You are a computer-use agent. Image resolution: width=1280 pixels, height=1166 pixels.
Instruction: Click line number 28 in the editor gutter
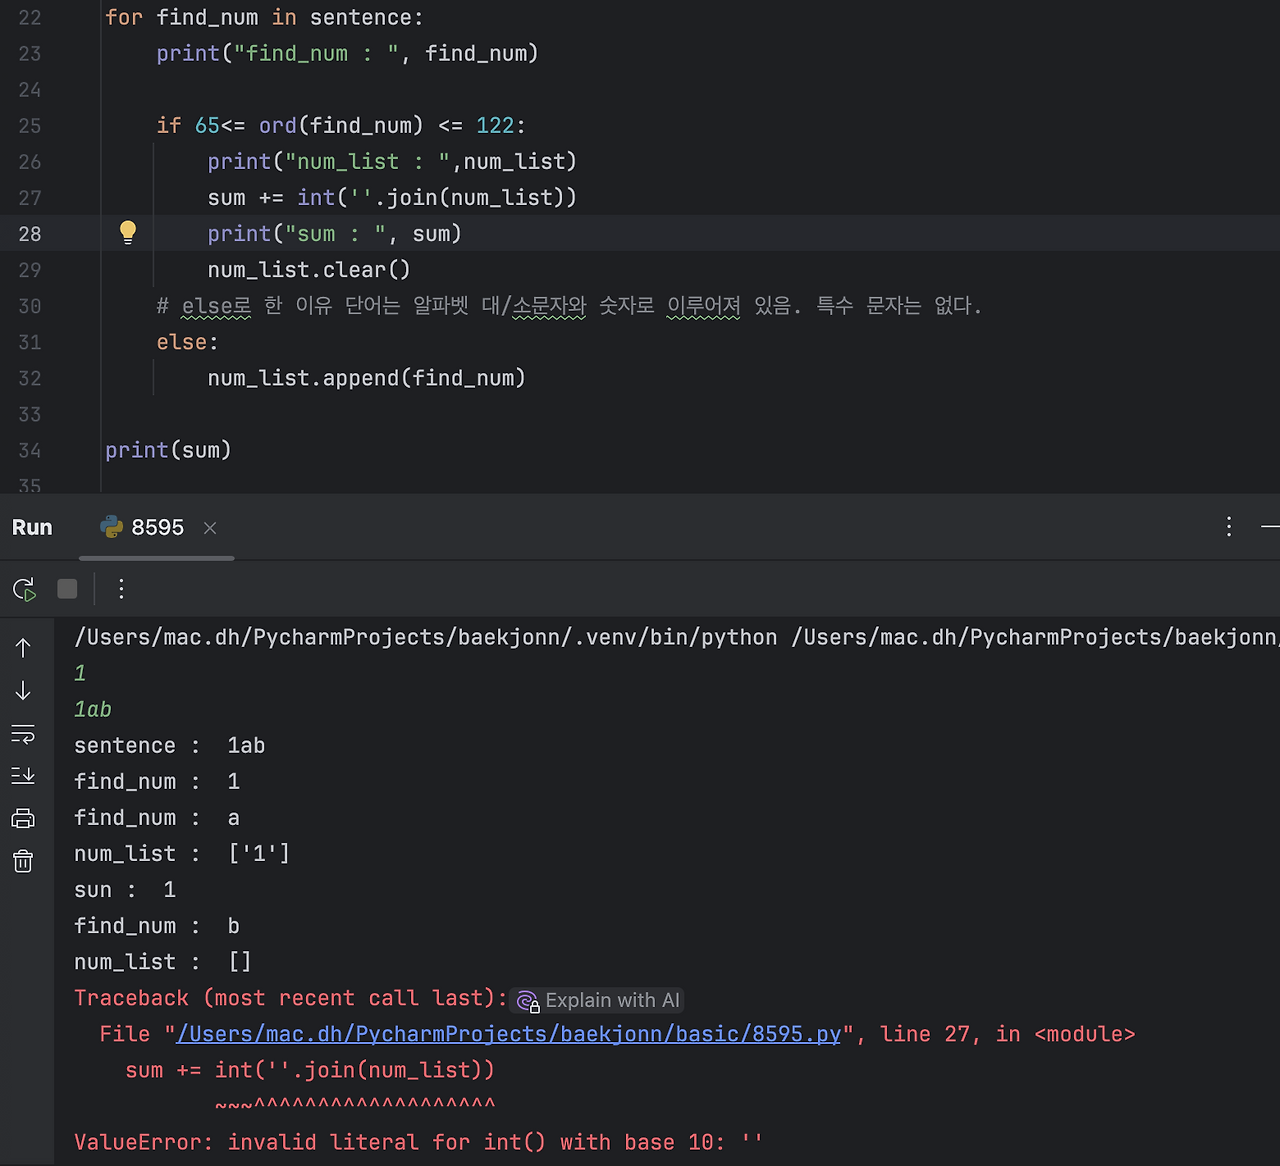(30, 233)
